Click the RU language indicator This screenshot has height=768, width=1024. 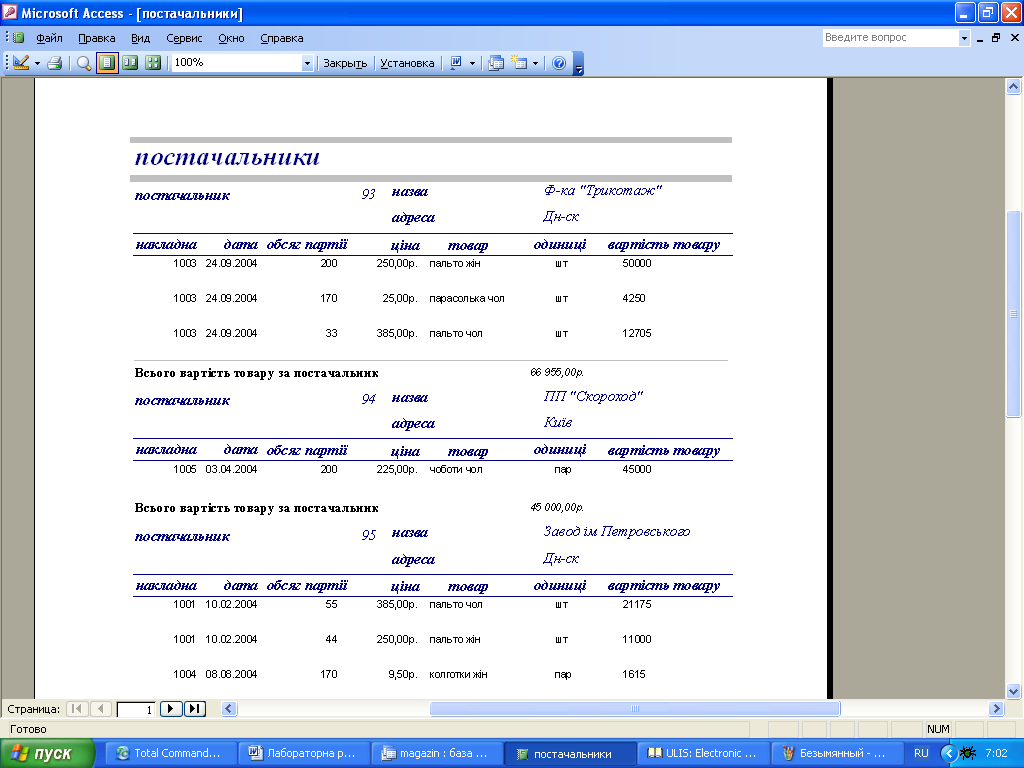pyautogui.click(x=921, y=753)
